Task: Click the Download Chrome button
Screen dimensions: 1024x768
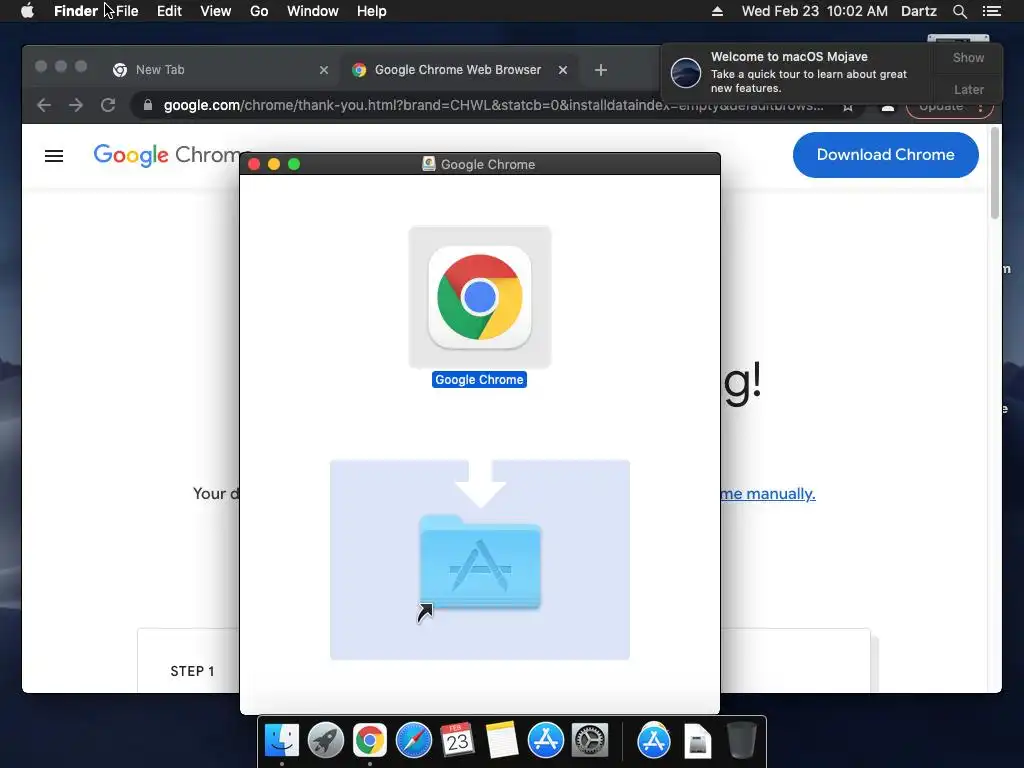Action: pos(886,155)
